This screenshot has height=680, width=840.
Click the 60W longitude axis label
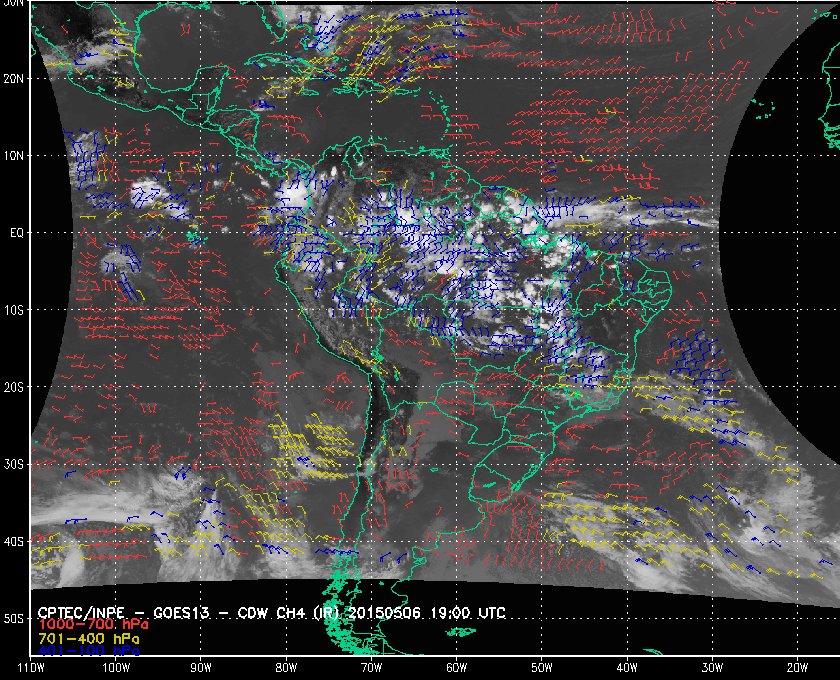[x=456, y=666]
